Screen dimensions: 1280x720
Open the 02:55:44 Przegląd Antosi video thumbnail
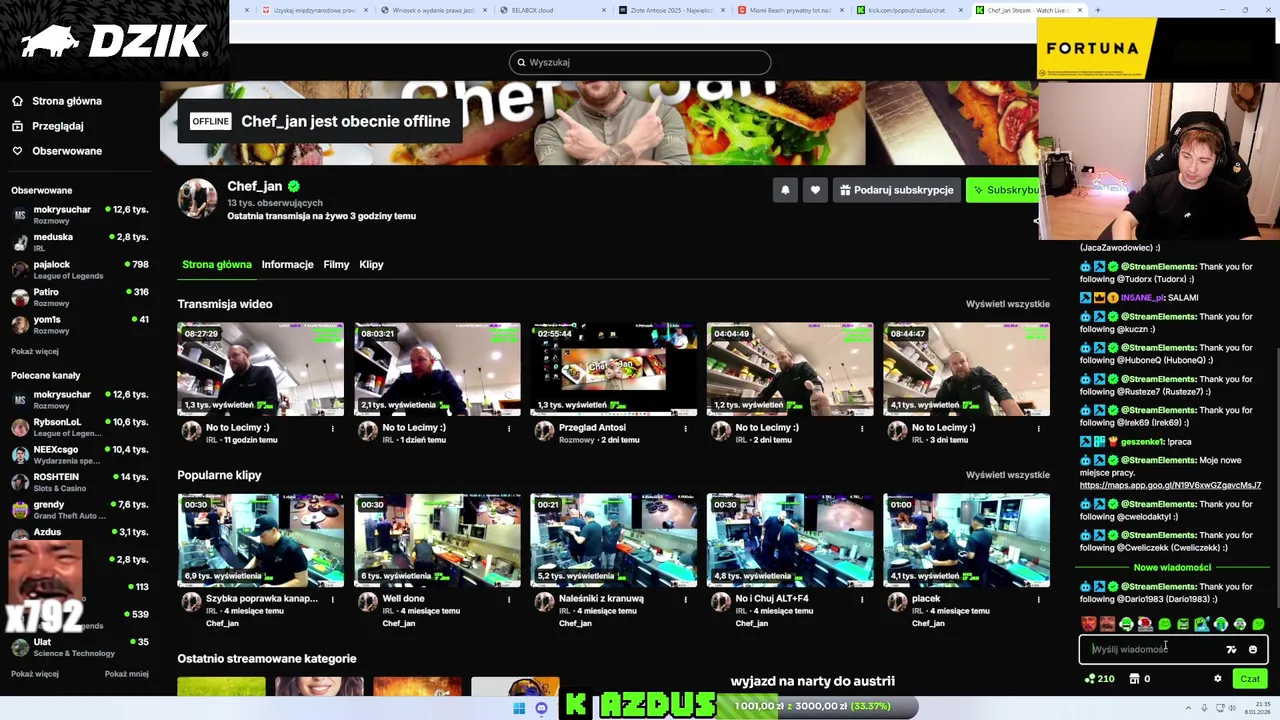tap(613, 369)
